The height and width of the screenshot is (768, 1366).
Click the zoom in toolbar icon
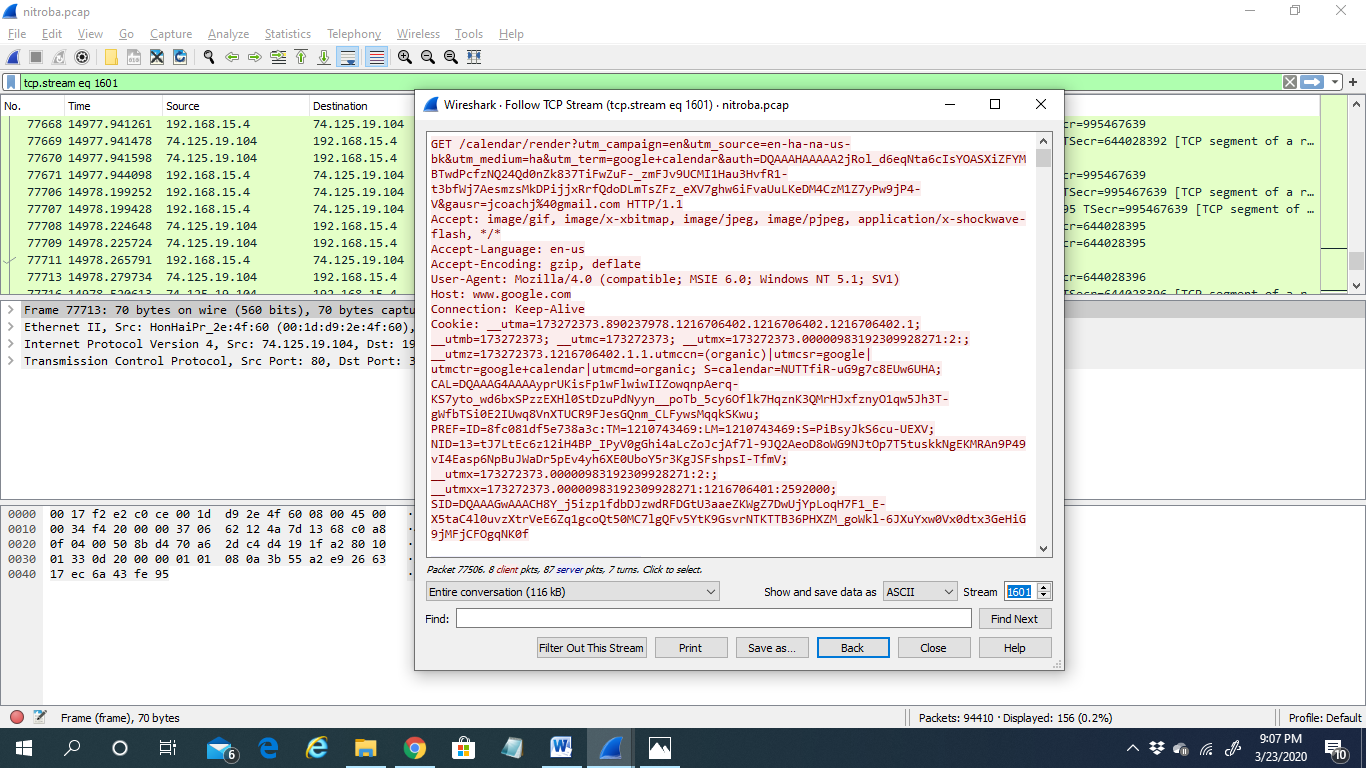(404, 58)
